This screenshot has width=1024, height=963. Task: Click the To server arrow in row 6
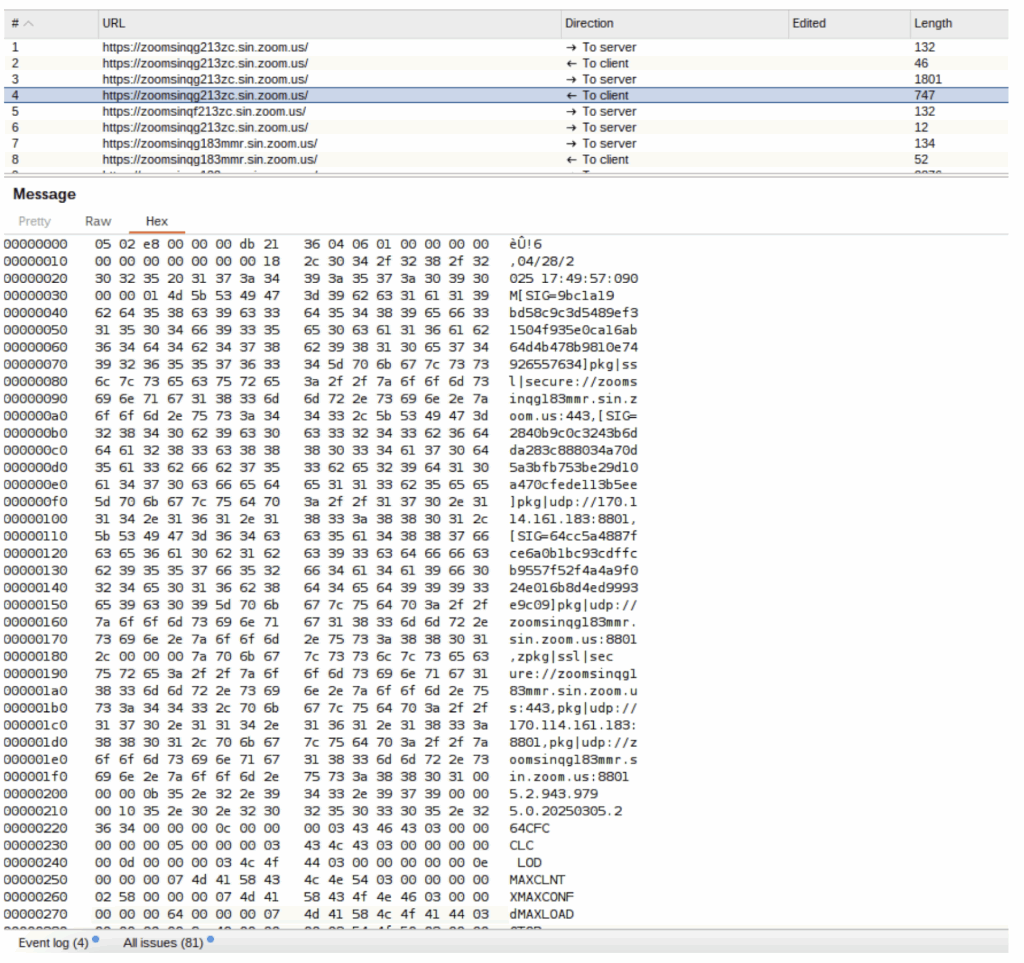[571, 127]
